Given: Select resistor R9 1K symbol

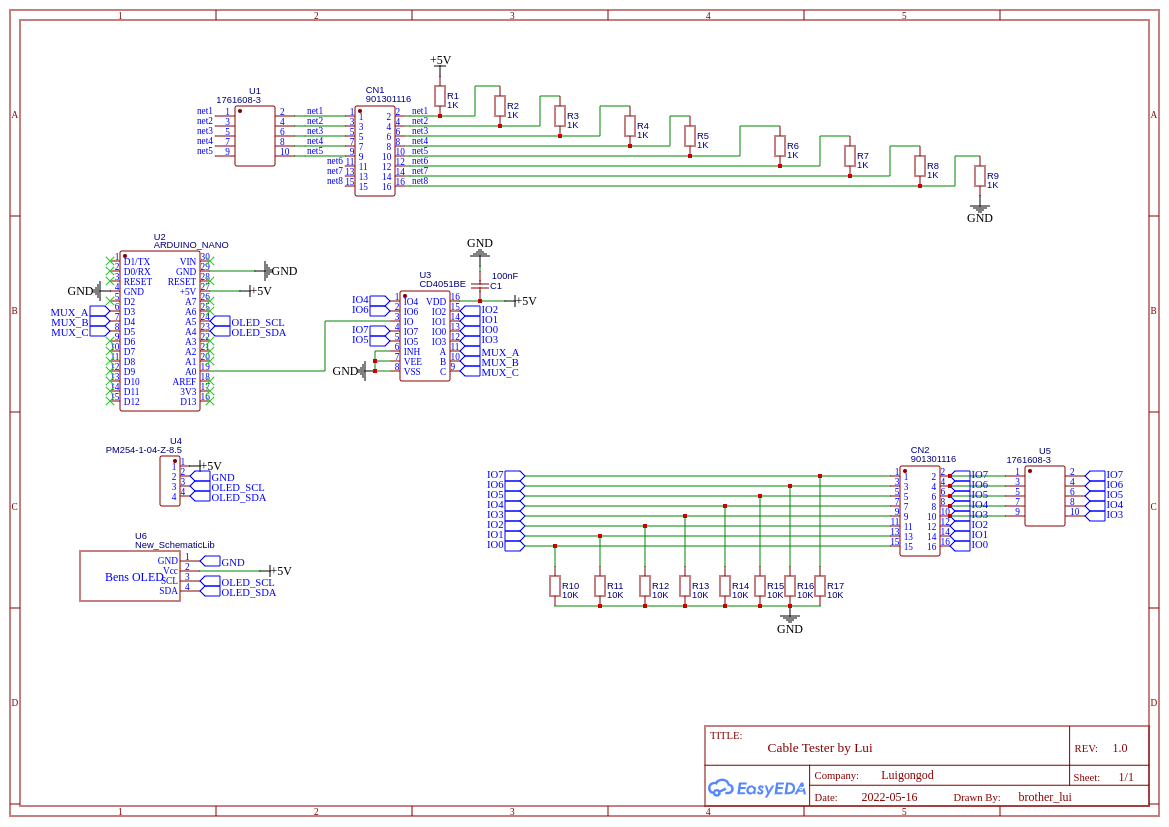Looking at the screenshot, I should pos(980,177).
